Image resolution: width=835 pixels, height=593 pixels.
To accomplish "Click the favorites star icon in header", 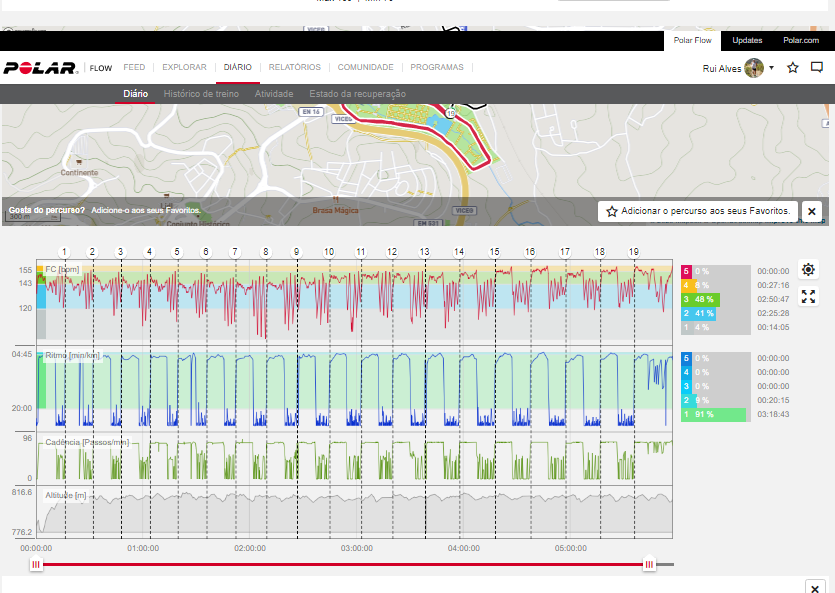I will 793,68.
